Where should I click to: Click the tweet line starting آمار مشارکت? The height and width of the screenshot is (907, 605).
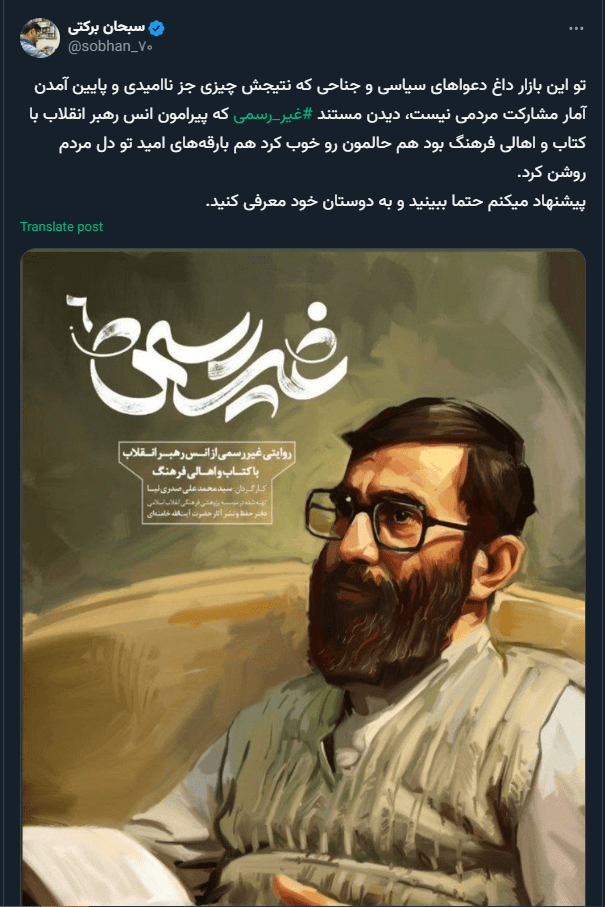point(307,115)
